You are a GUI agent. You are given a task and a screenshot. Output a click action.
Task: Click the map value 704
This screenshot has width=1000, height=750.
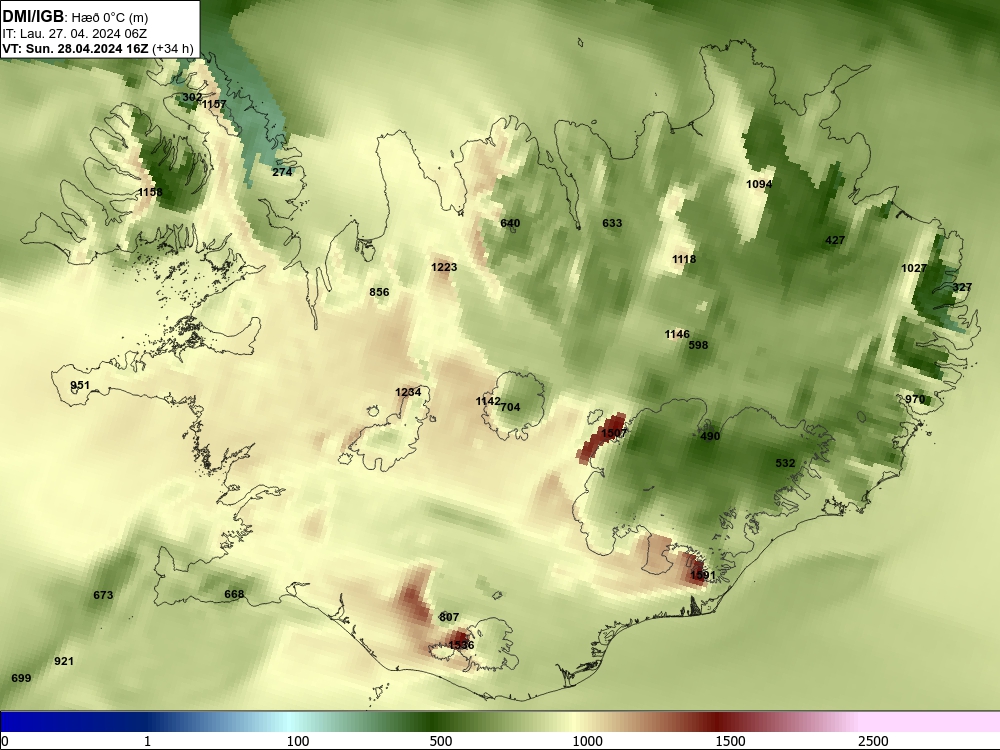coord(510,407)
